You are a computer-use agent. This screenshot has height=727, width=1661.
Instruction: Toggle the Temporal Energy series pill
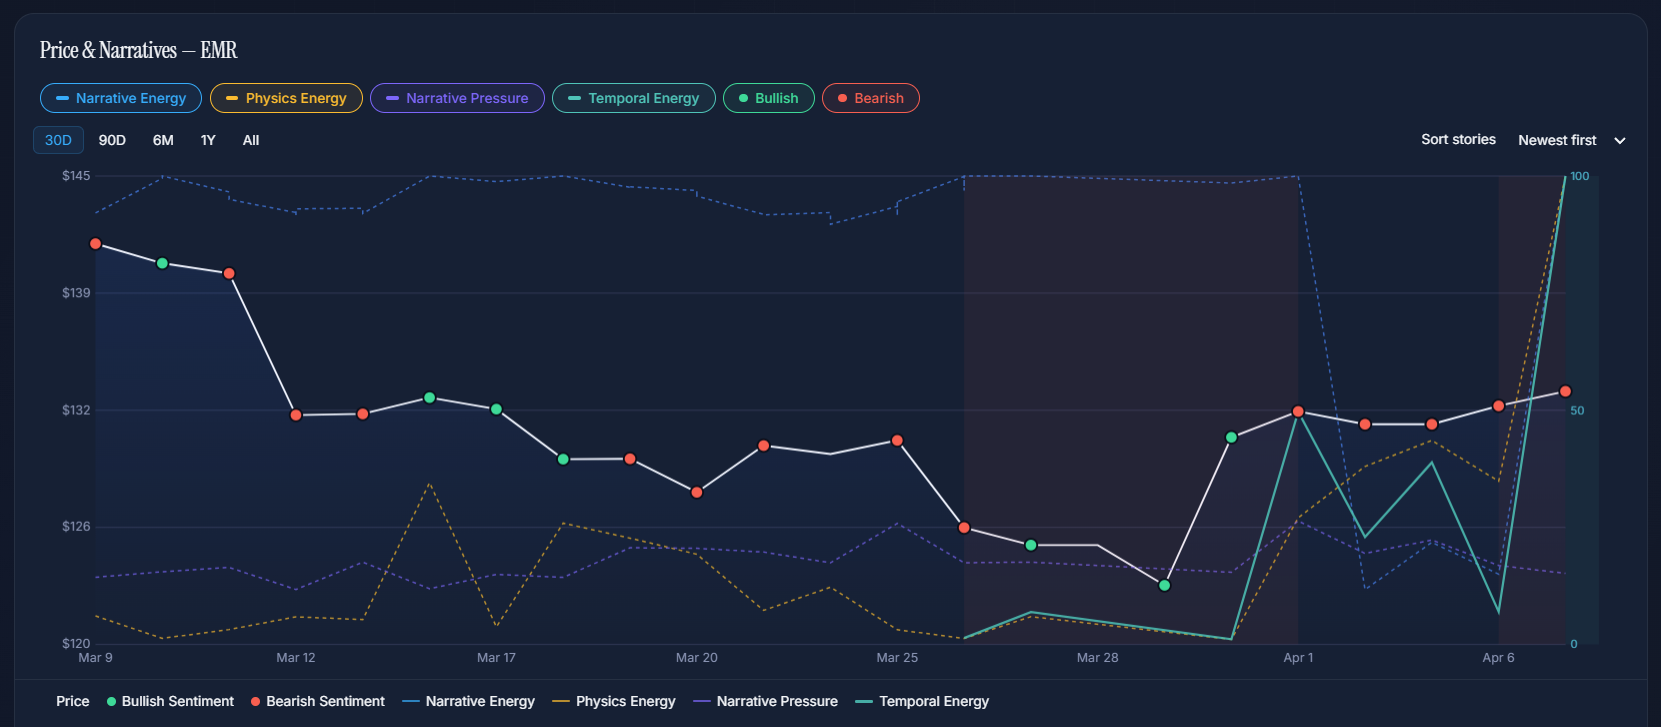point(633,98)
